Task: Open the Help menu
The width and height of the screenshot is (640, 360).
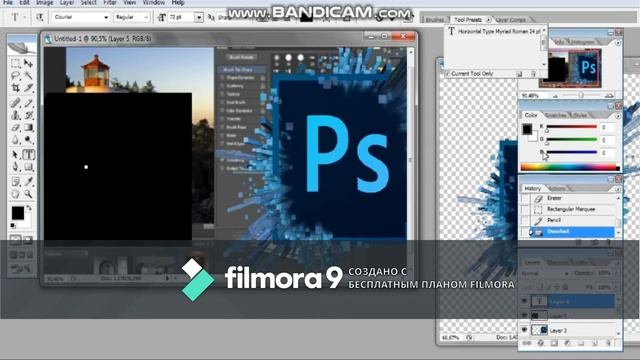Action: click(178, 2)
